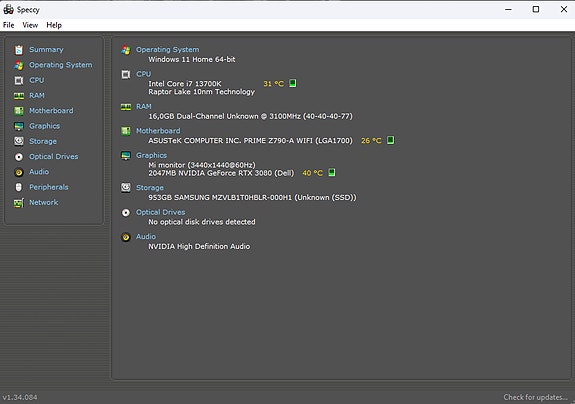Screen dimensions: 575x404
Task: Click the green GPU temperature indicator
Action: click(332, 172)
